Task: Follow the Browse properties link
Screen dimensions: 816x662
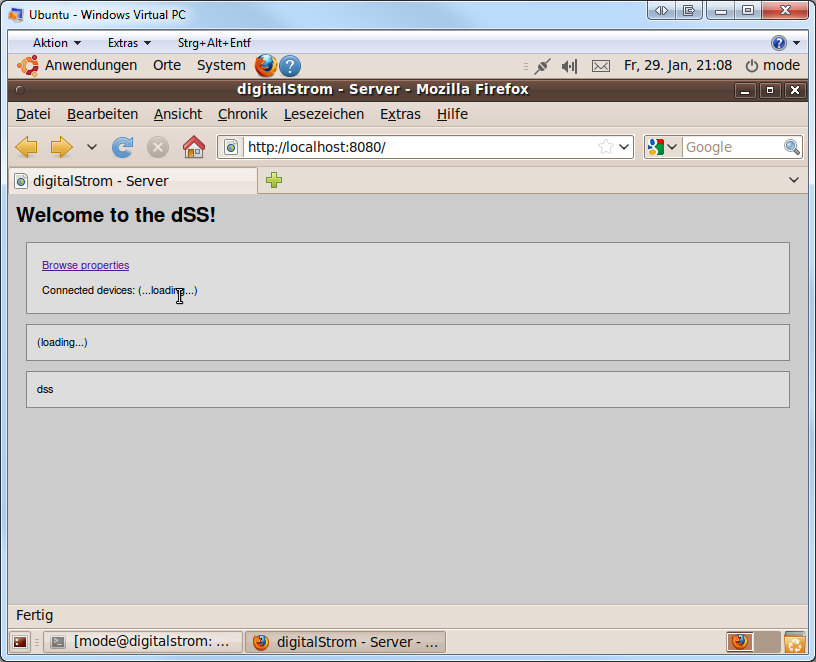Action: pos(85,265)
